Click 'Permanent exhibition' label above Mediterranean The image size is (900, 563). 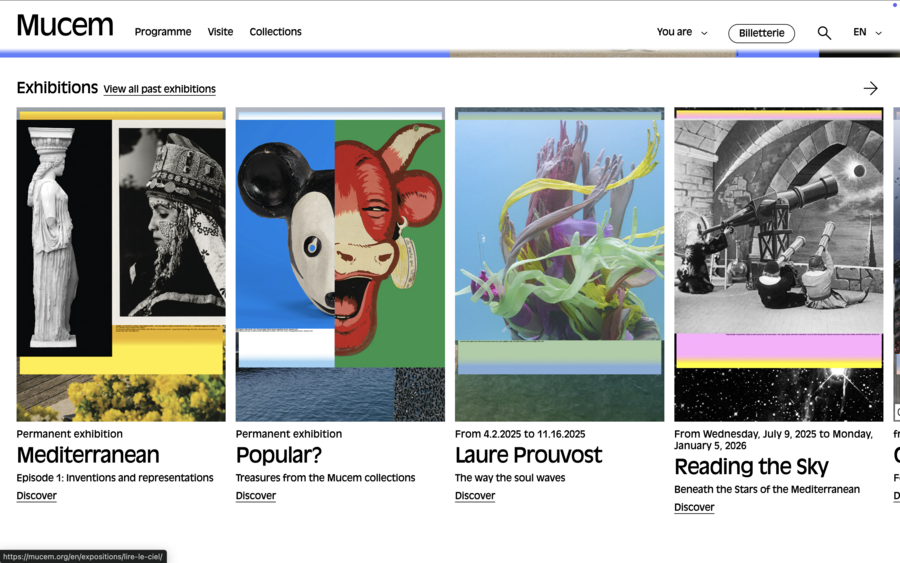click(69, 434)
